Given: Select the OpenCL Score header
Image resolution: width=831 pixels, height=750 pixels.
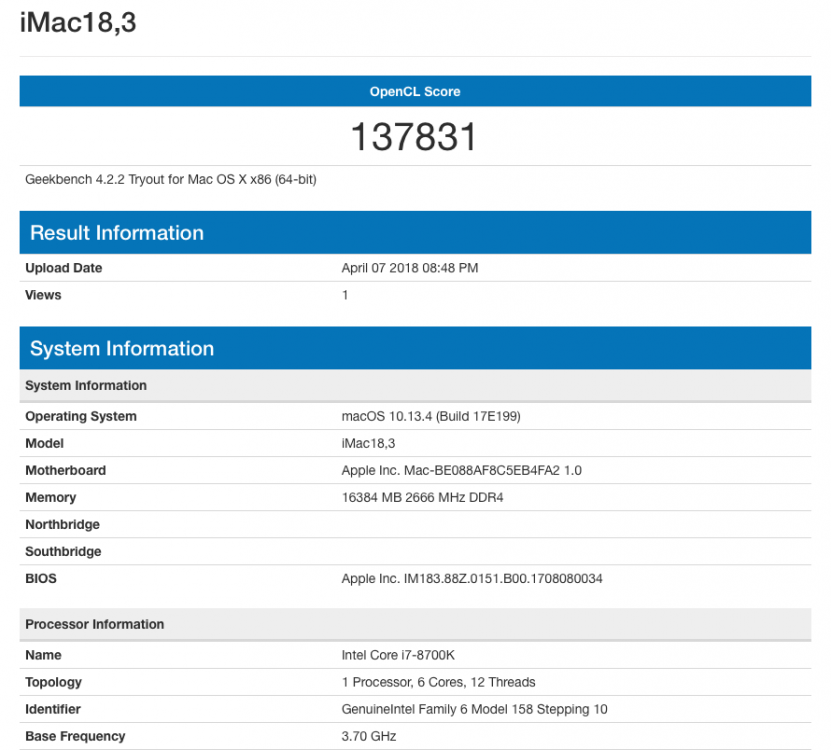Looking at the screenshot, I should pos(415,91).
